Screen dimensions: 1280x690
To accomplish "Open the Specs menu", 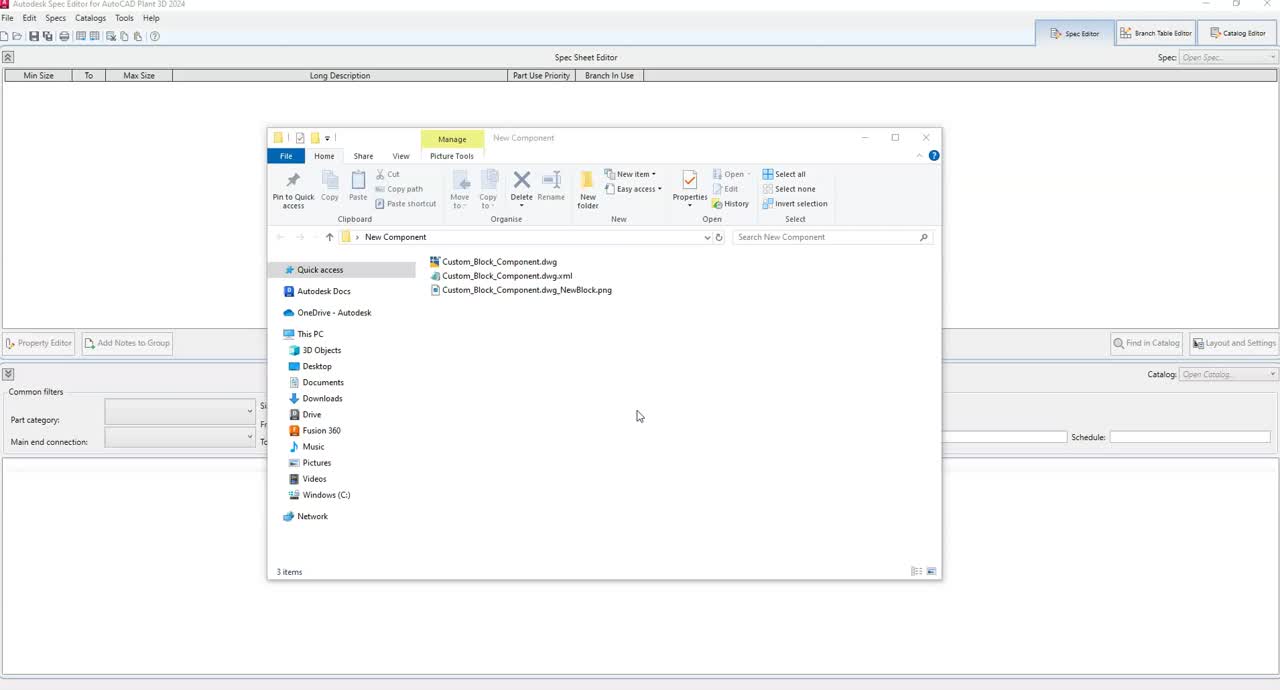I will click(x=56, y=18).
